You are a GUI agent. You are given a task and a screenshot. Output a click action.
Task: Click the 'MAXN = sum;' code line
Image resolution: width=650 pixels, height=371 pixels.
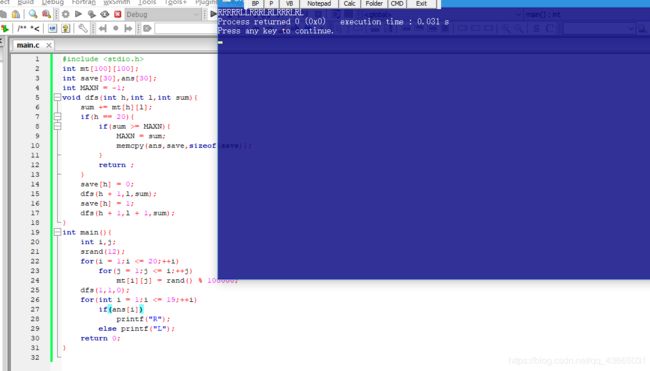tap(141, 136)
